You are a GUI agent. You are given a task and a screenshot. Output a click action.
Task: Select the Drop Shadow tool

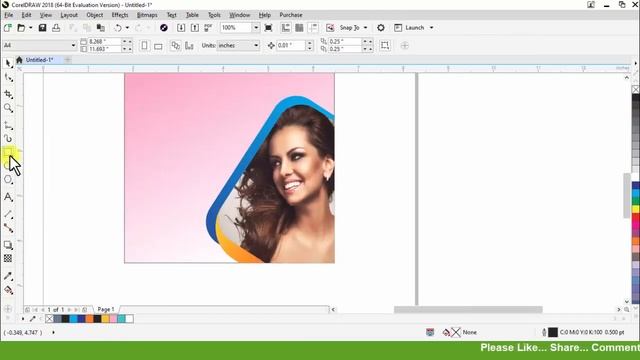coord(9,245)
